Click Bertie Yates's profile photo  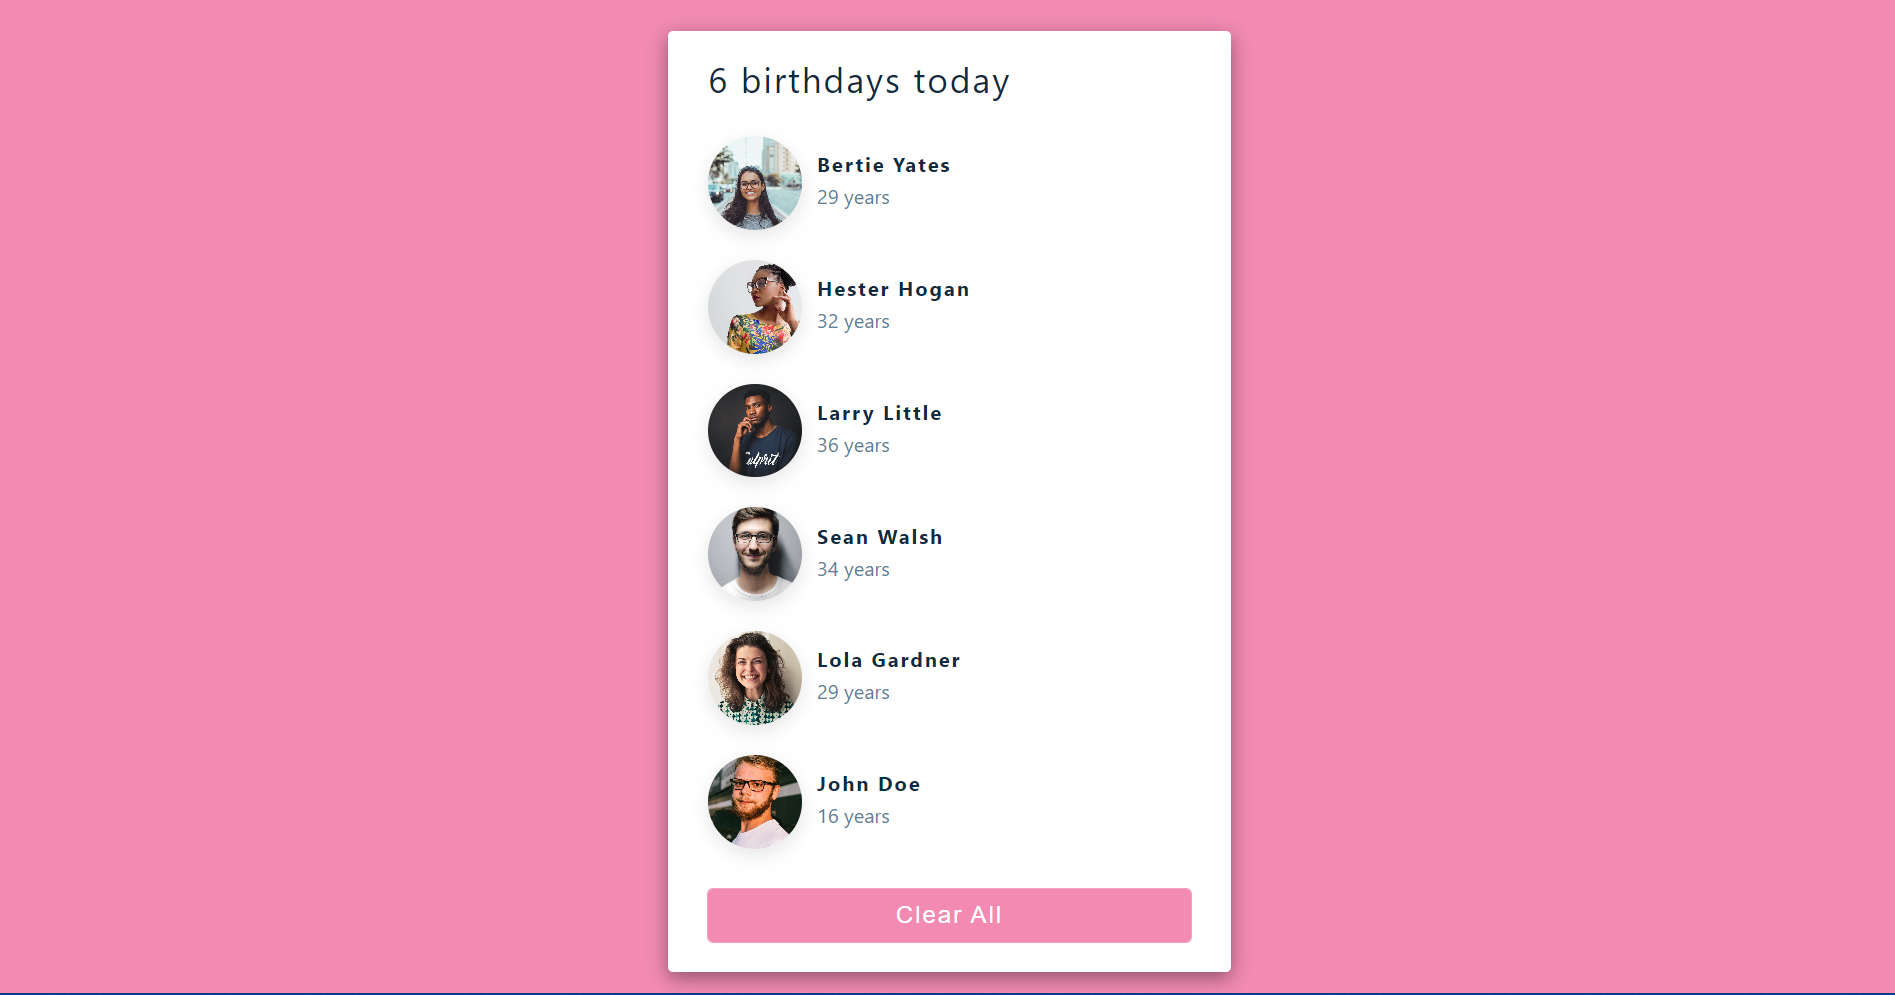(x=754, y=183)
